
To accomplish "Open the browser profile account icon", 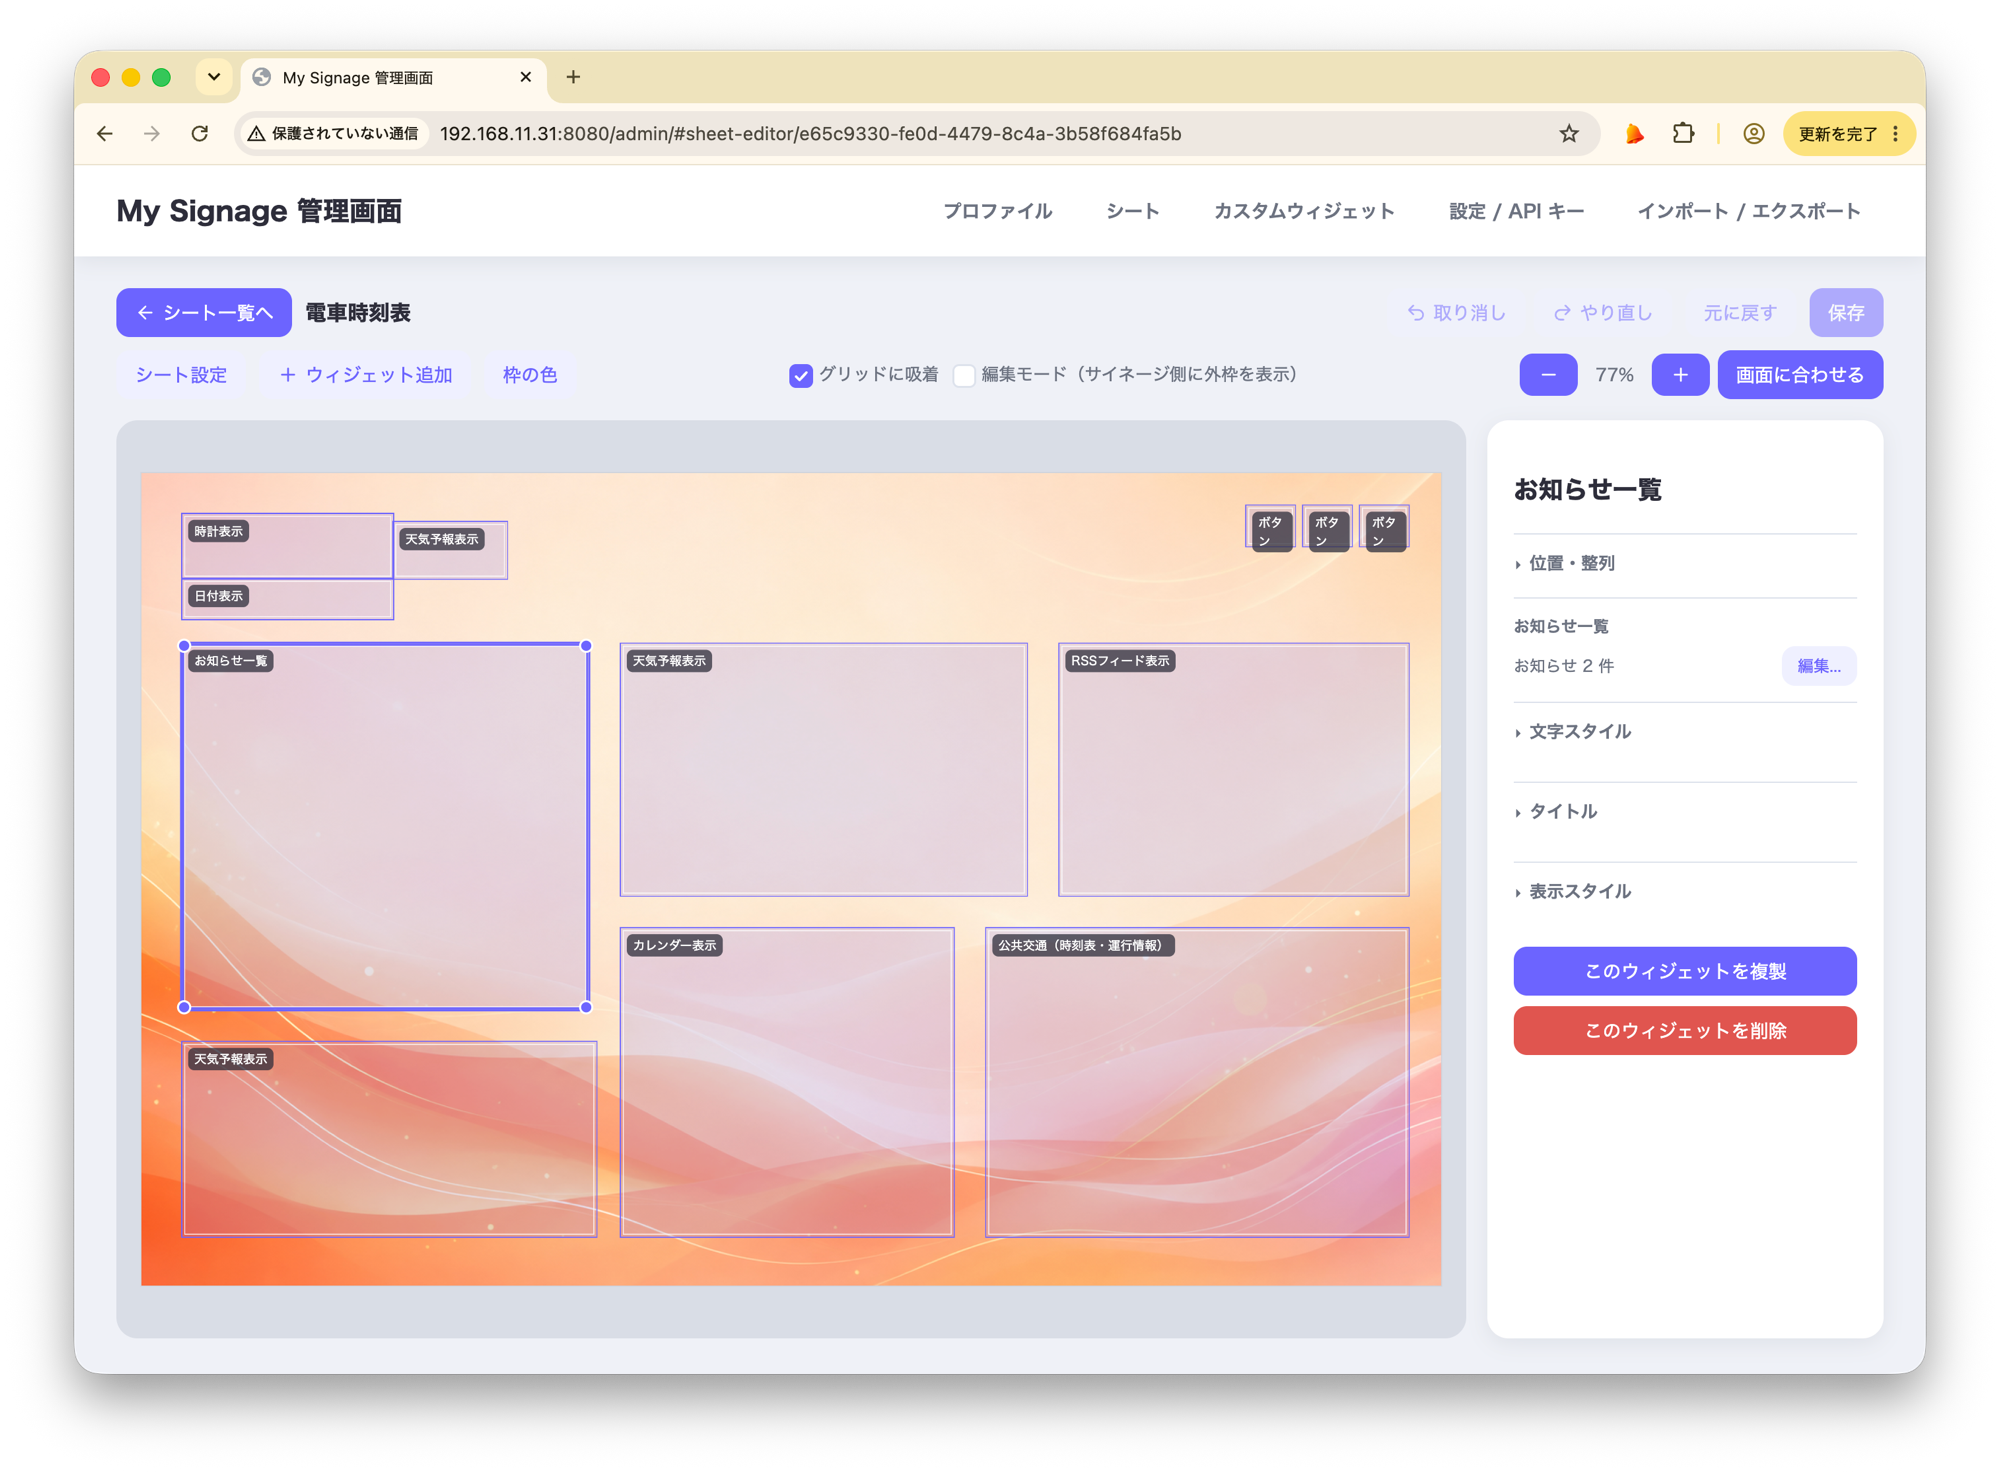I will (1753, 134).
